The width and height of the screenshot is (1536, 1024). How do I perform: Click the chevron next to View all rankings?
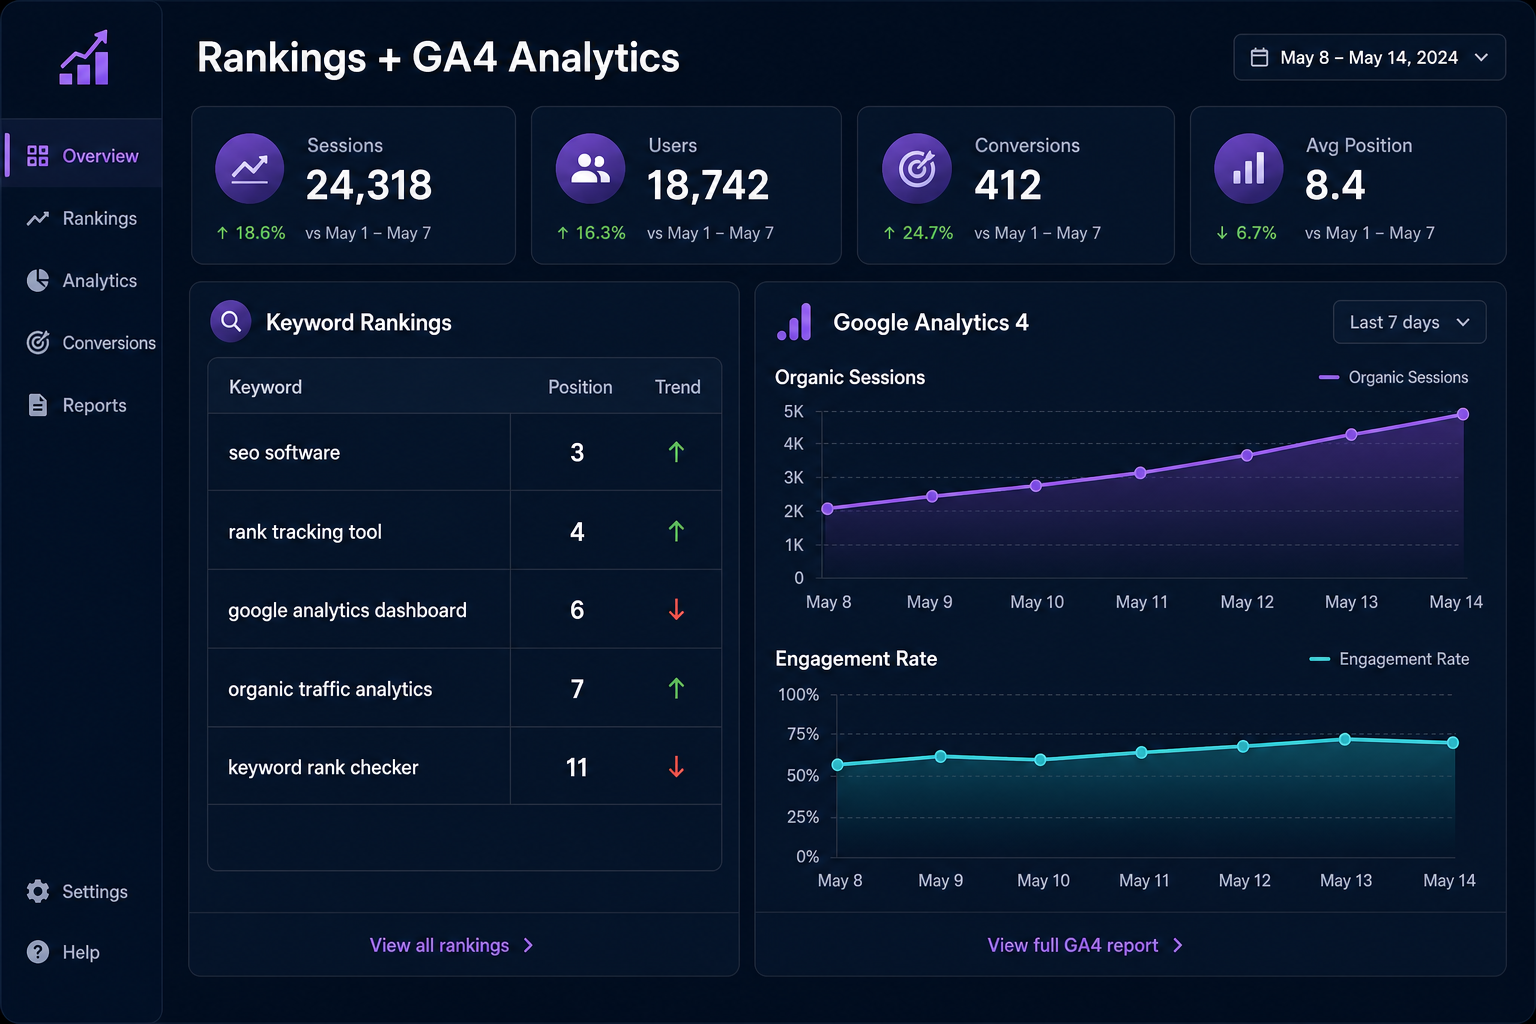tap(528, 945)
